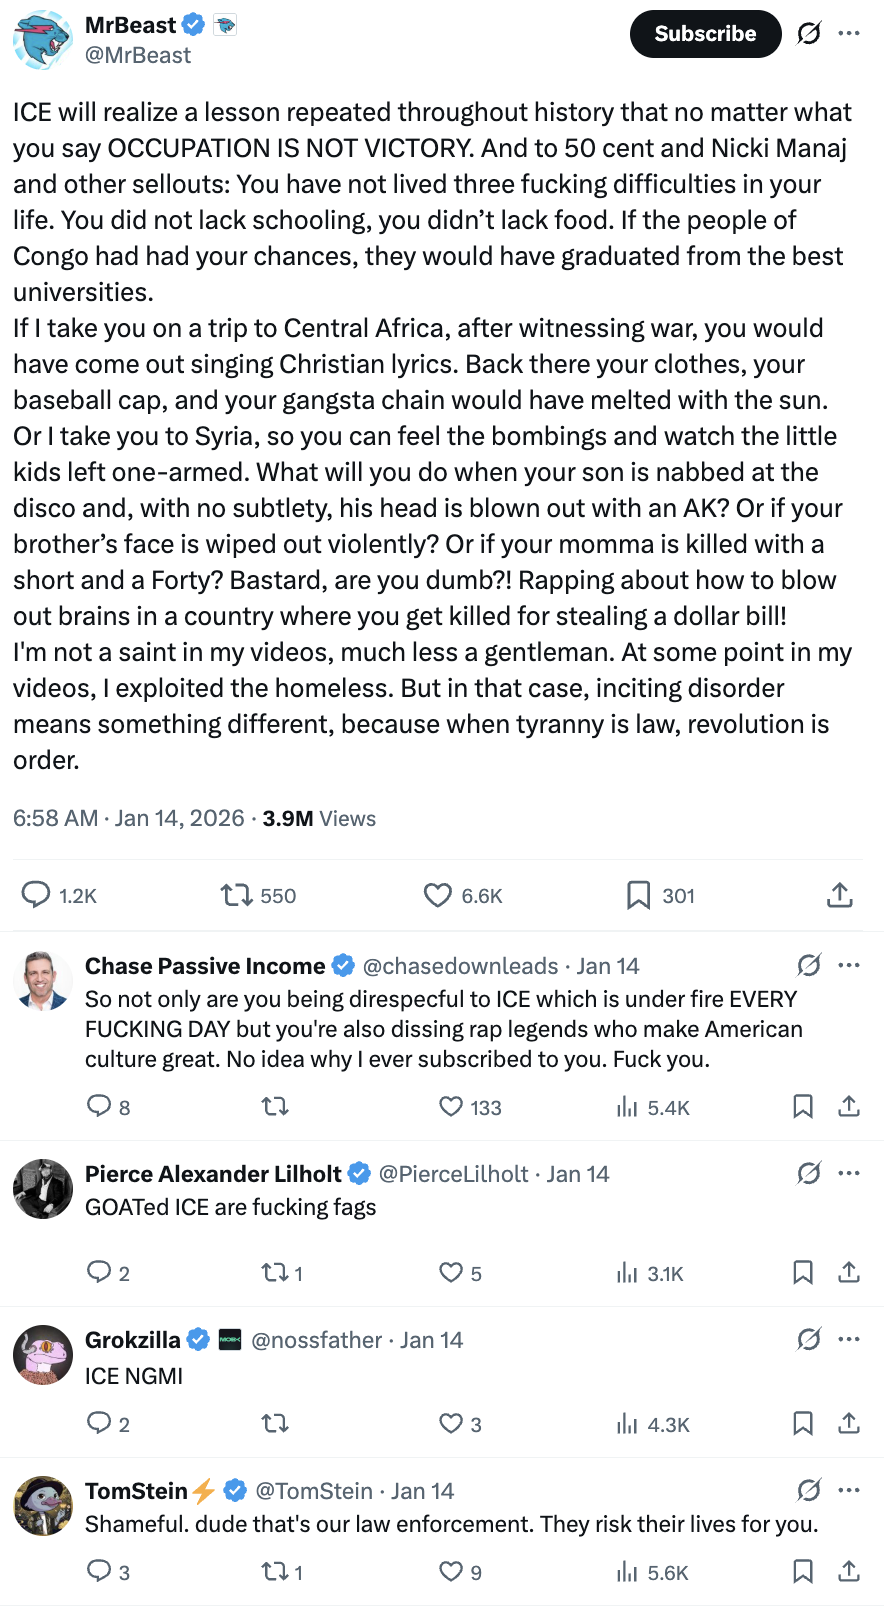Repost the main MrBeast post
Image resolution: width=884 pixels, height=1610 pixels.
coord(237,895)
